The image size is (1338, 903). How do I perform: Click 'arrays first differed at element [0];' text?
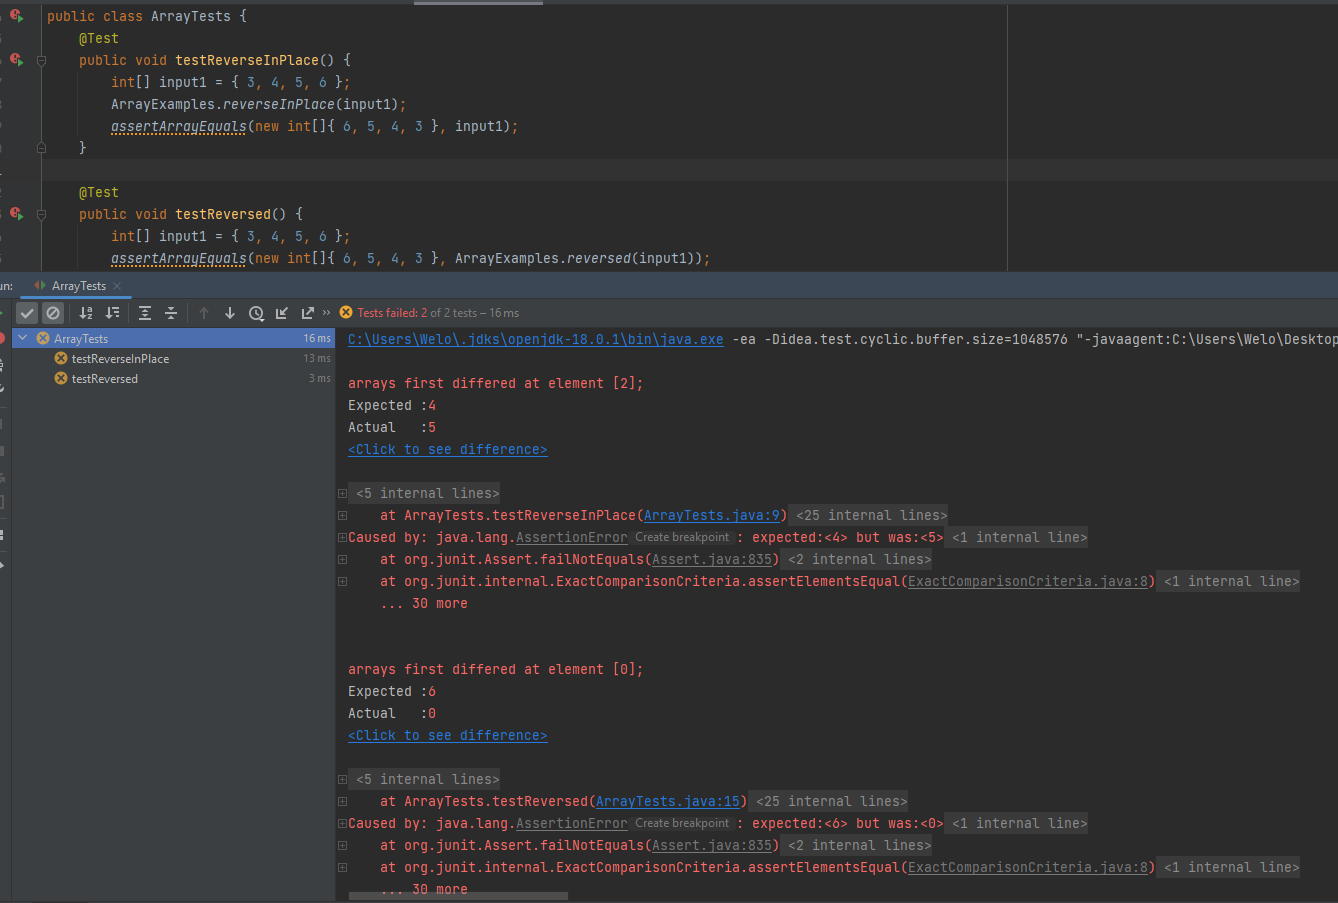(495, 669)
